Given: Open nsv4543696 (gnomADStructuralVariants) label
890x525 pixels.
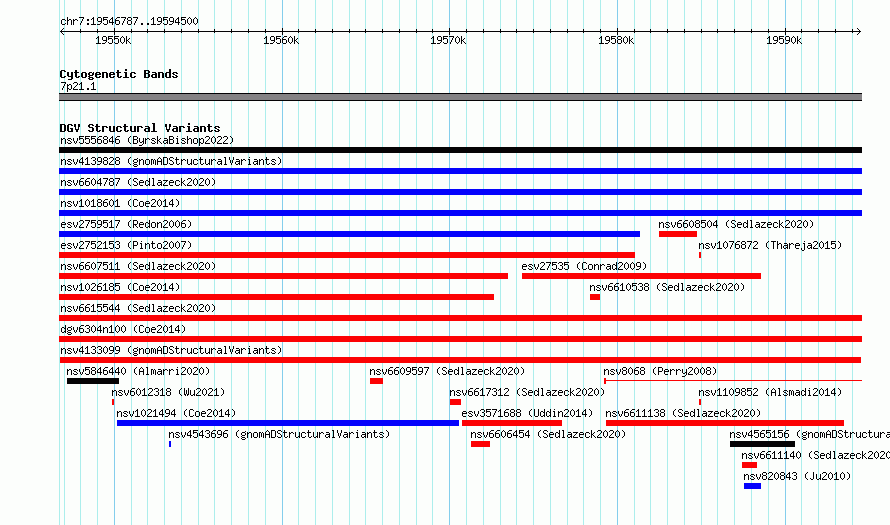Looking at the screenshot, I should (x=279, y=434).
